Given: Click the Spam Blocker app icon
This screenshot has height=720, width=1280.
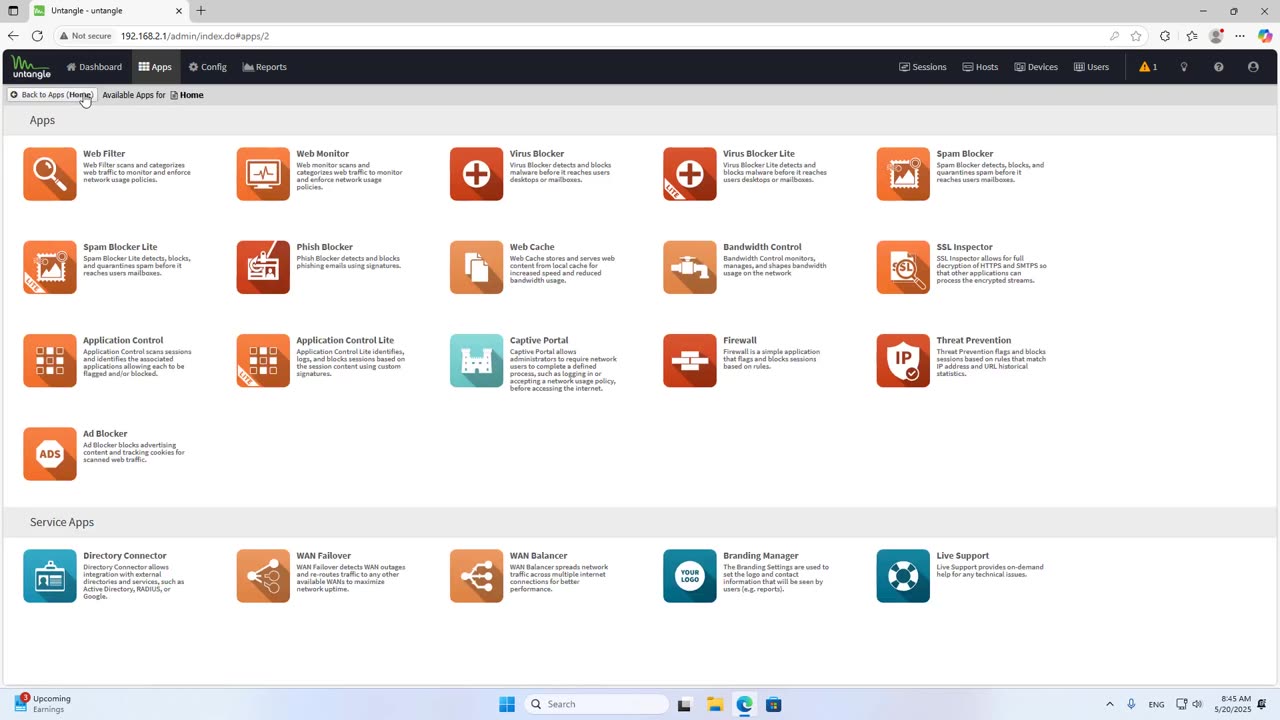Looking at the screenshot, I should click(903, 174).
